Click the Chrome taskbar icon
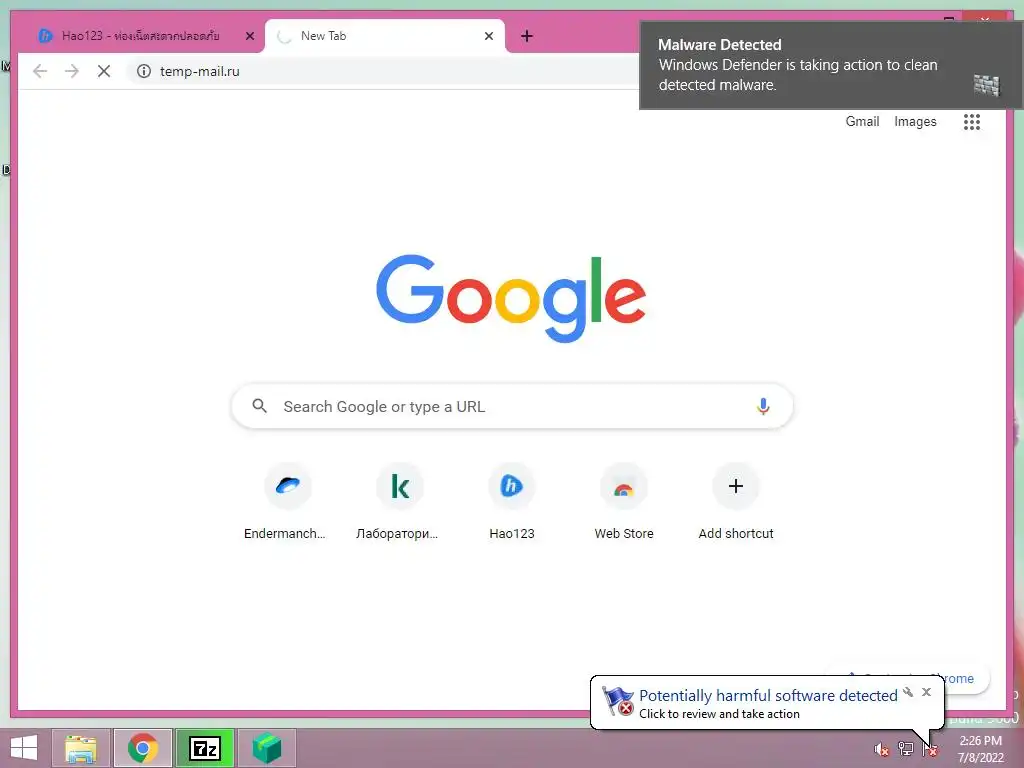This screenshot has height=768, width=1024. tap(143, 748)
